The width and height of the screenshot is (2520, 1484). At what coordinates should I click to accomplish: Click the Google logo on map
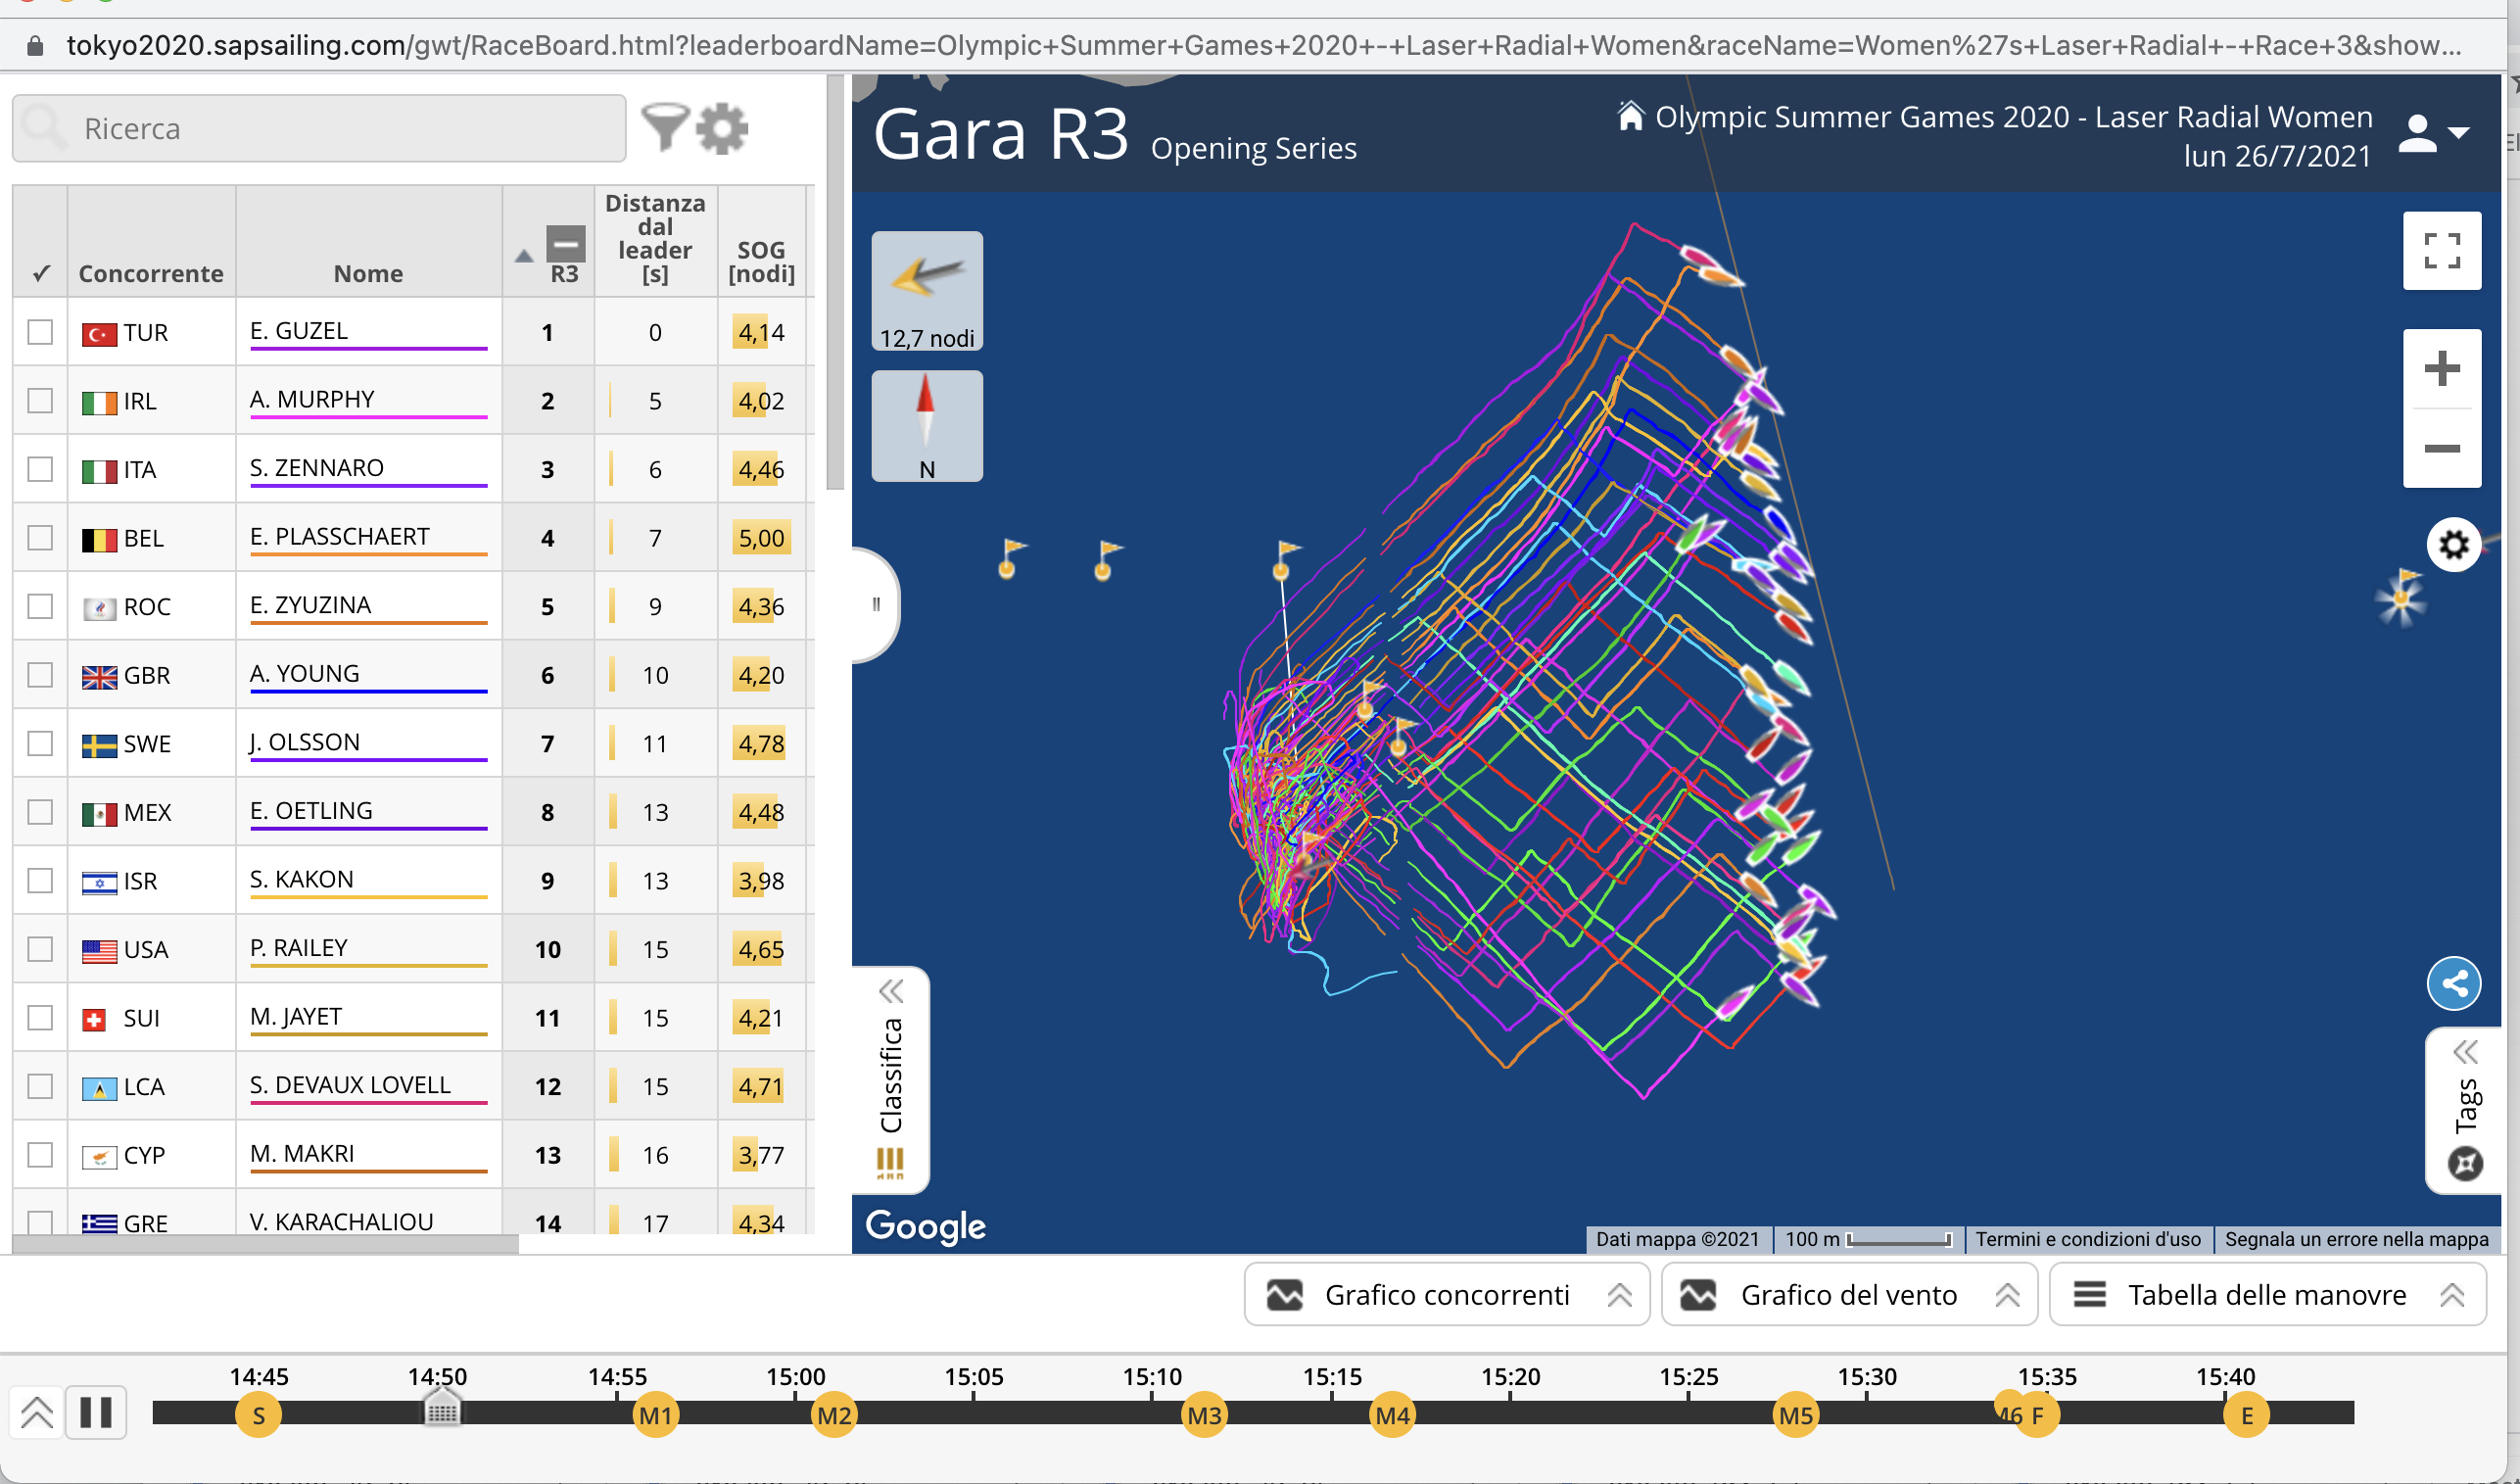point(925,1226)
